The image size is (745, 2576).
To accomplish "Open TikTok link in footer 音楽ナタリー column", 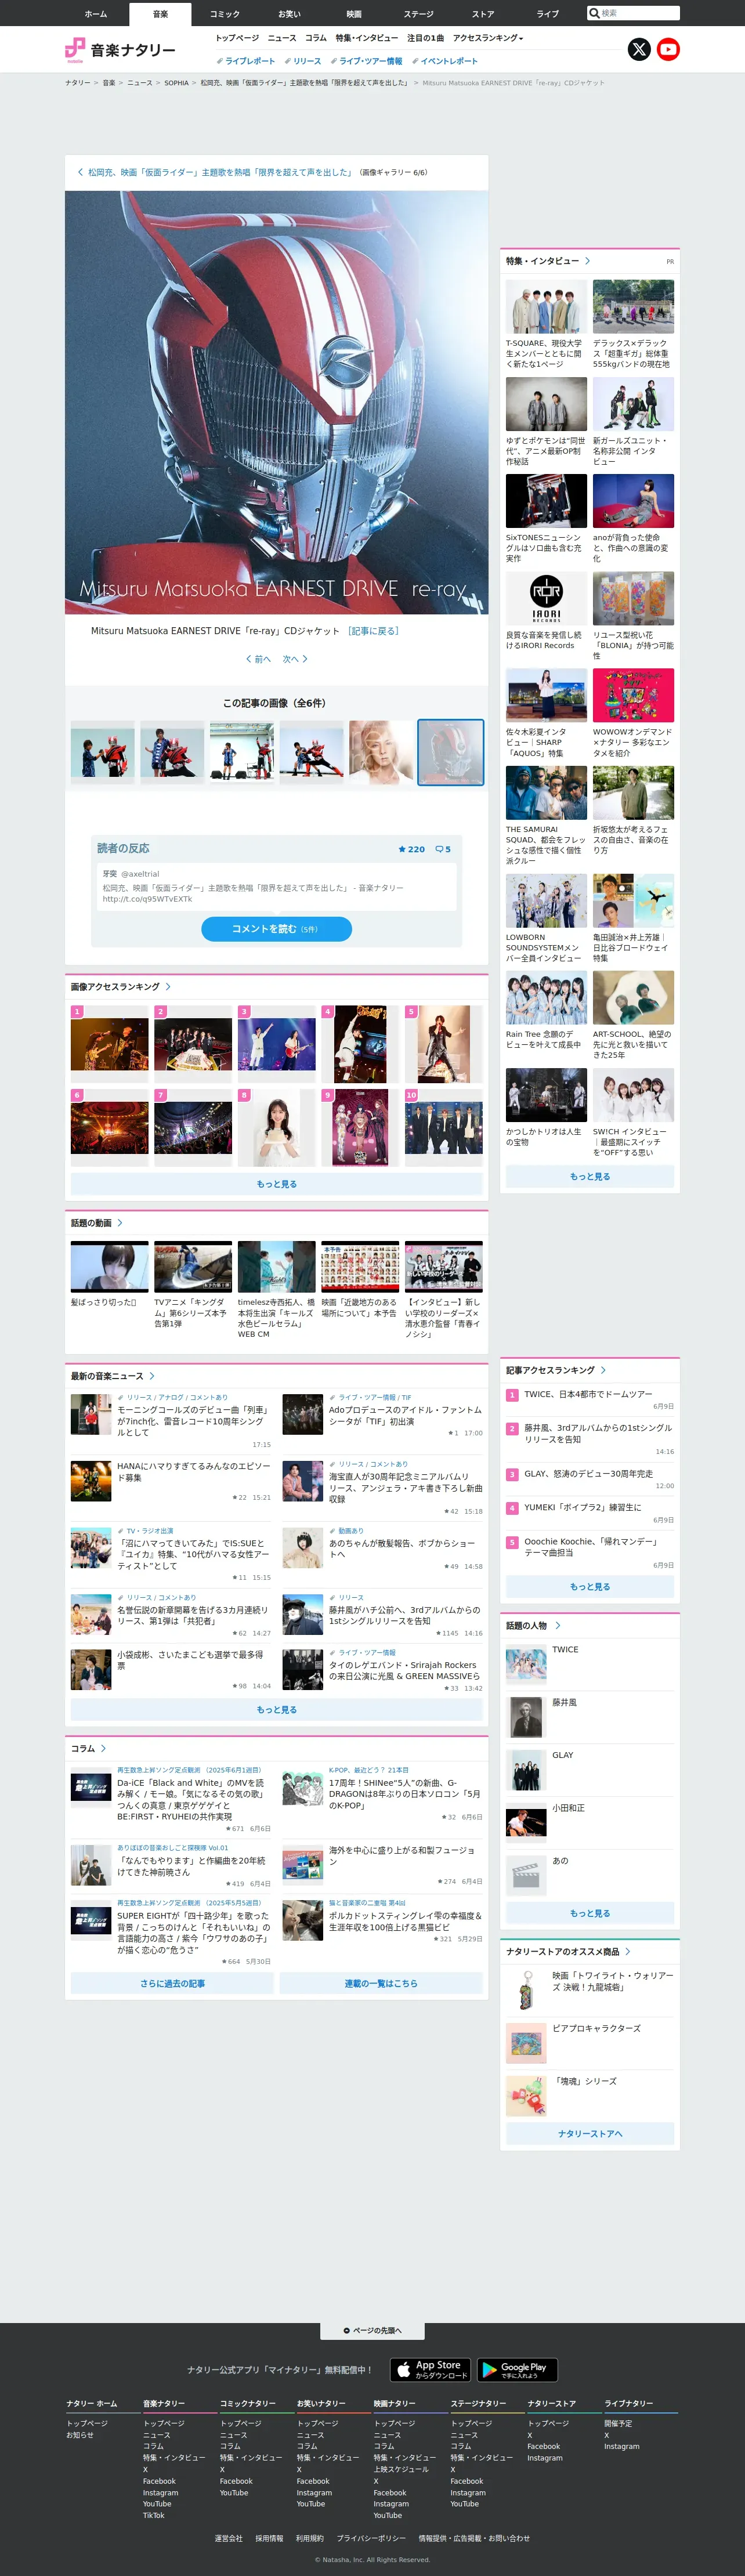I will click(x=153, y=2515).
